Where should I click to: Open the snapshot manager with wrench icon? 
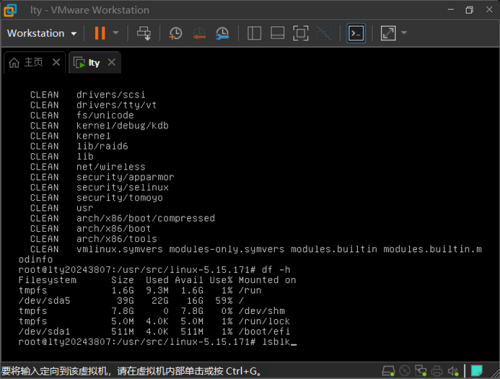[x=222, y=33]
